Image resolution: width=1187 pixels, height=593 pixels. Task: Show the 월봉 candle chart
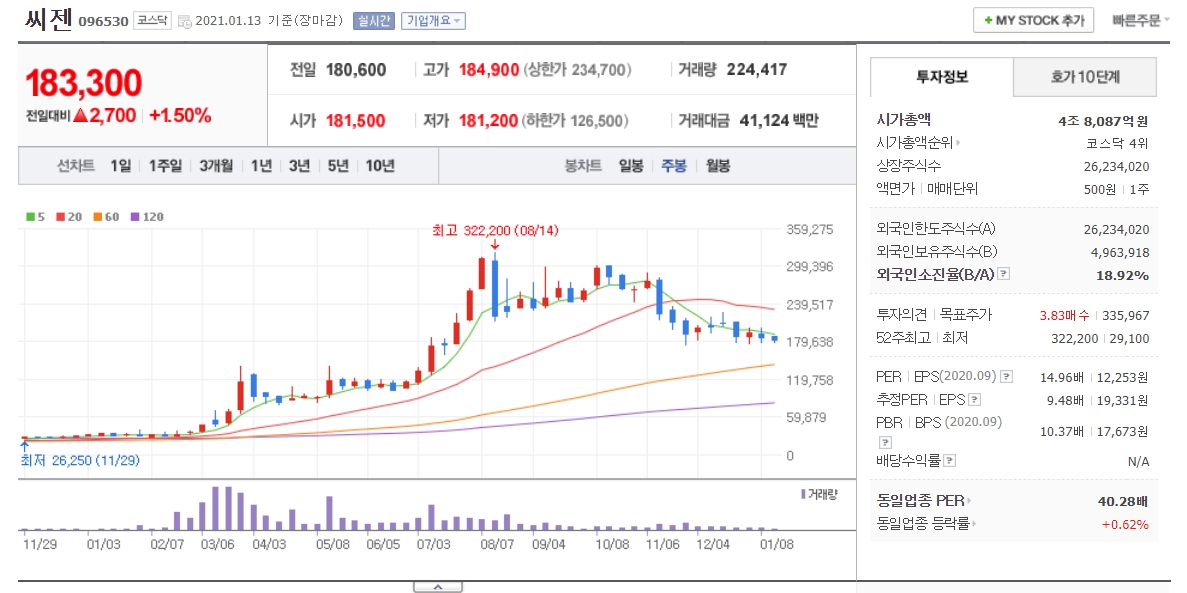pyautogui.click(x=718, y=166)
